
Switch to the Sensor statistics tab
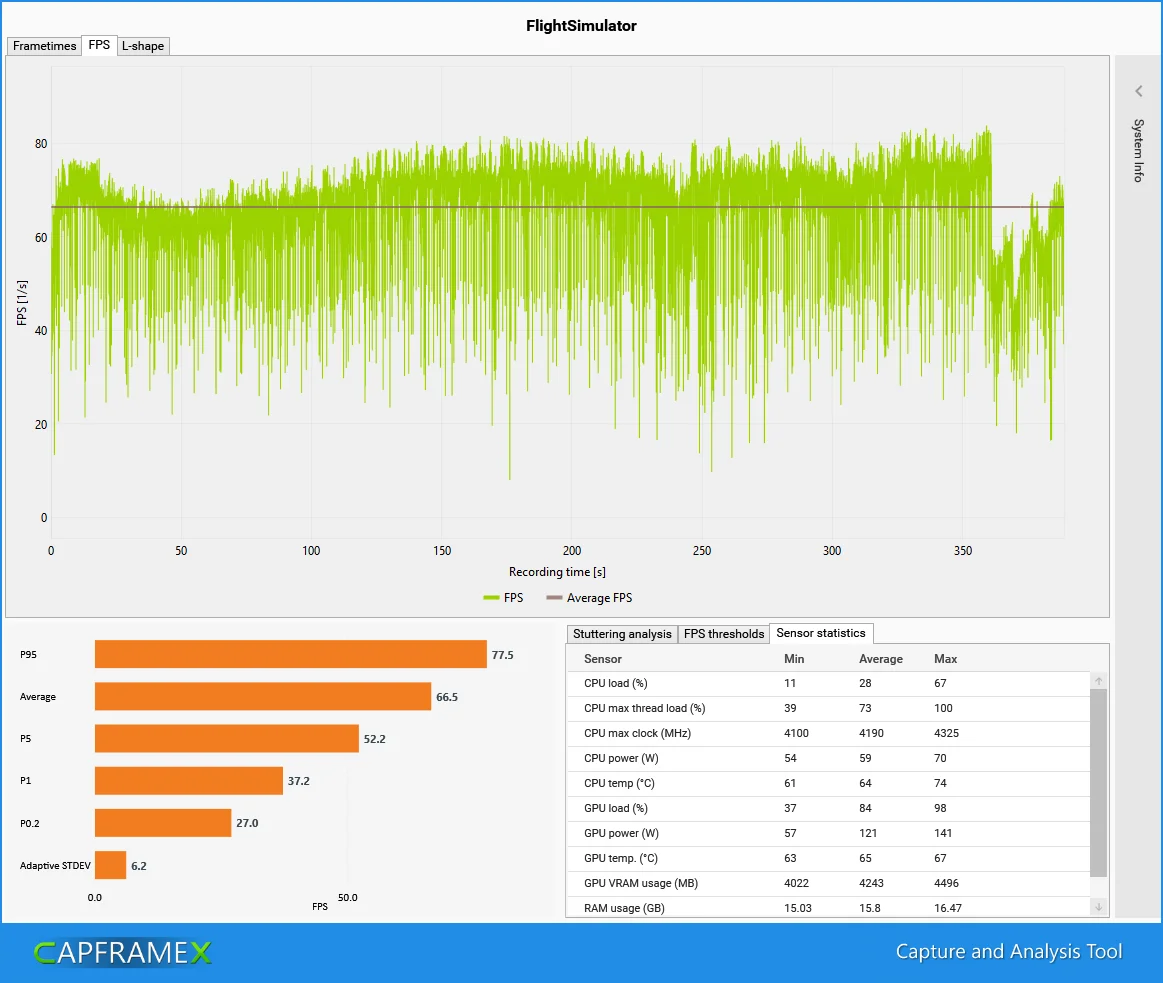click(821, 633)
